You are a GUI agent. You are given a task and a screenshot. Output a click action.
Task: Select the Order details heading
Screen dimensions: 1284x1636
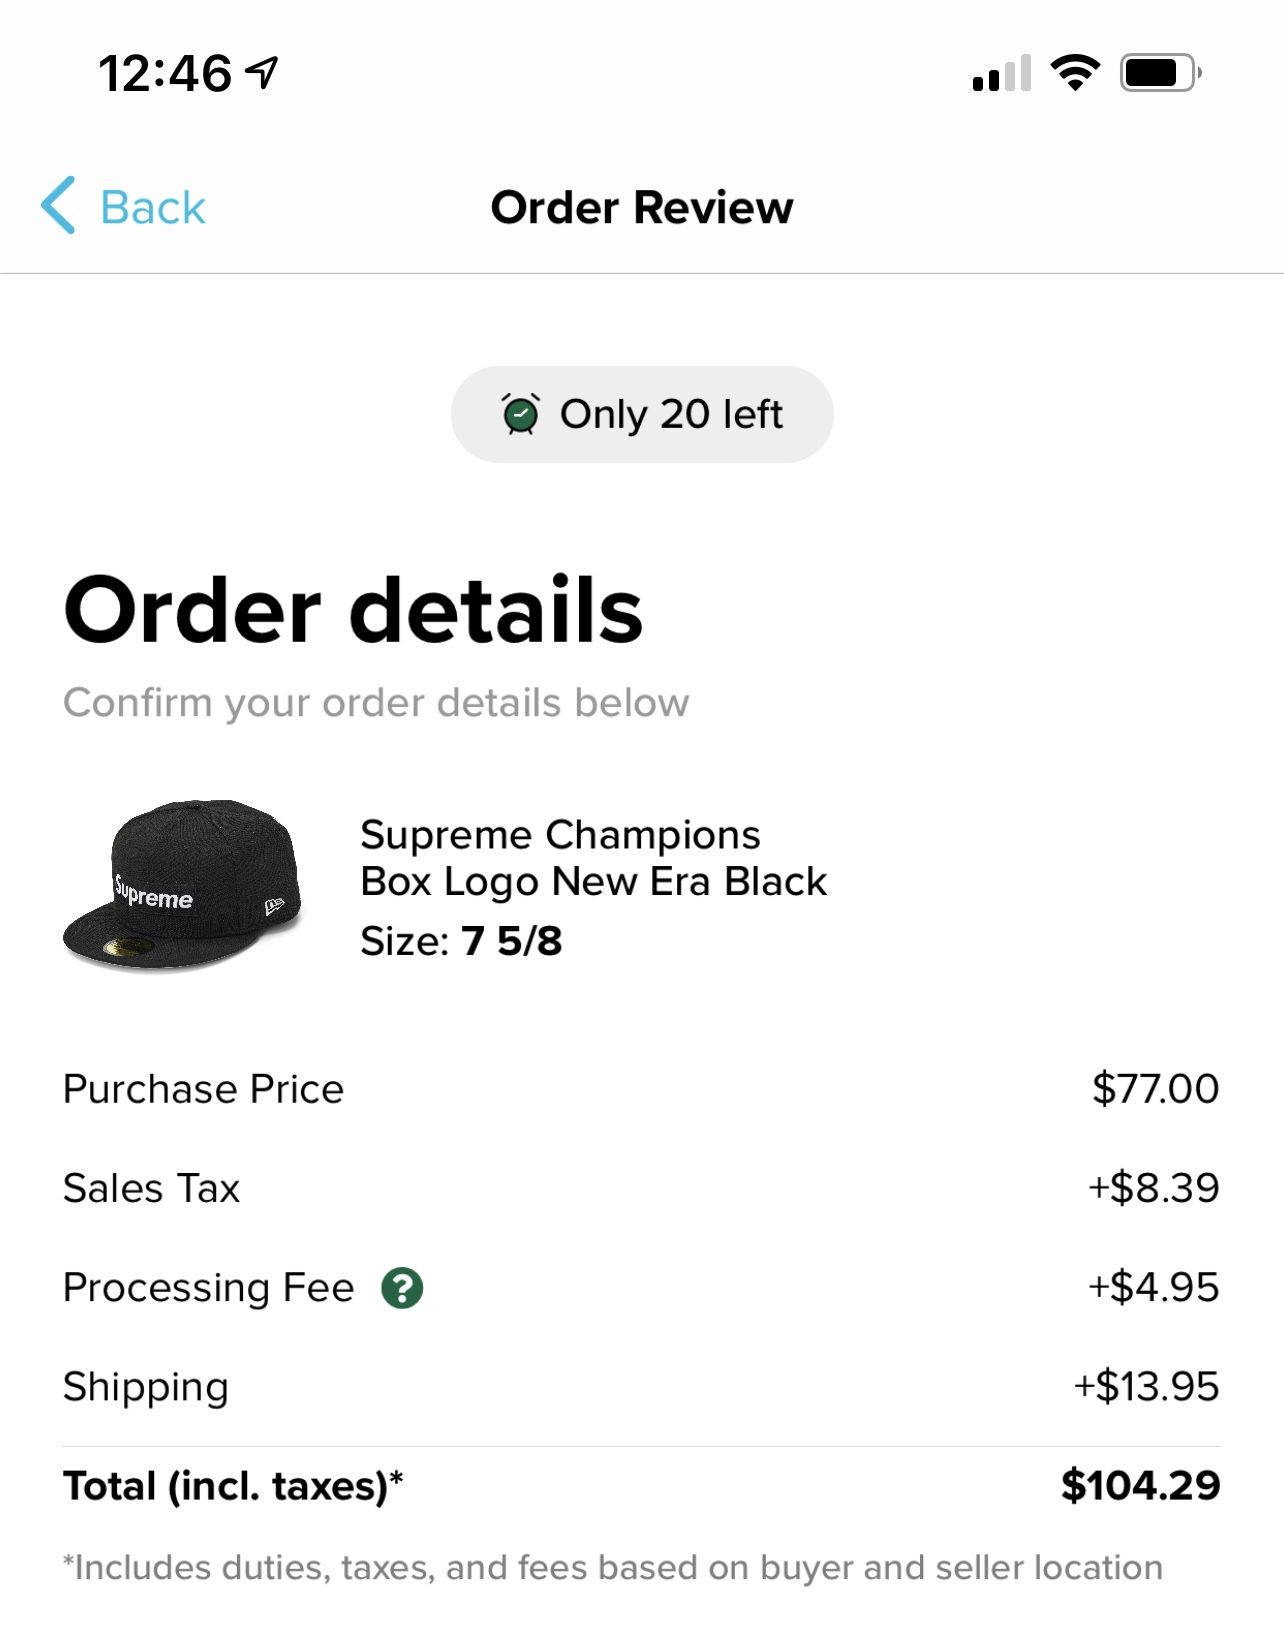[352, 608]
